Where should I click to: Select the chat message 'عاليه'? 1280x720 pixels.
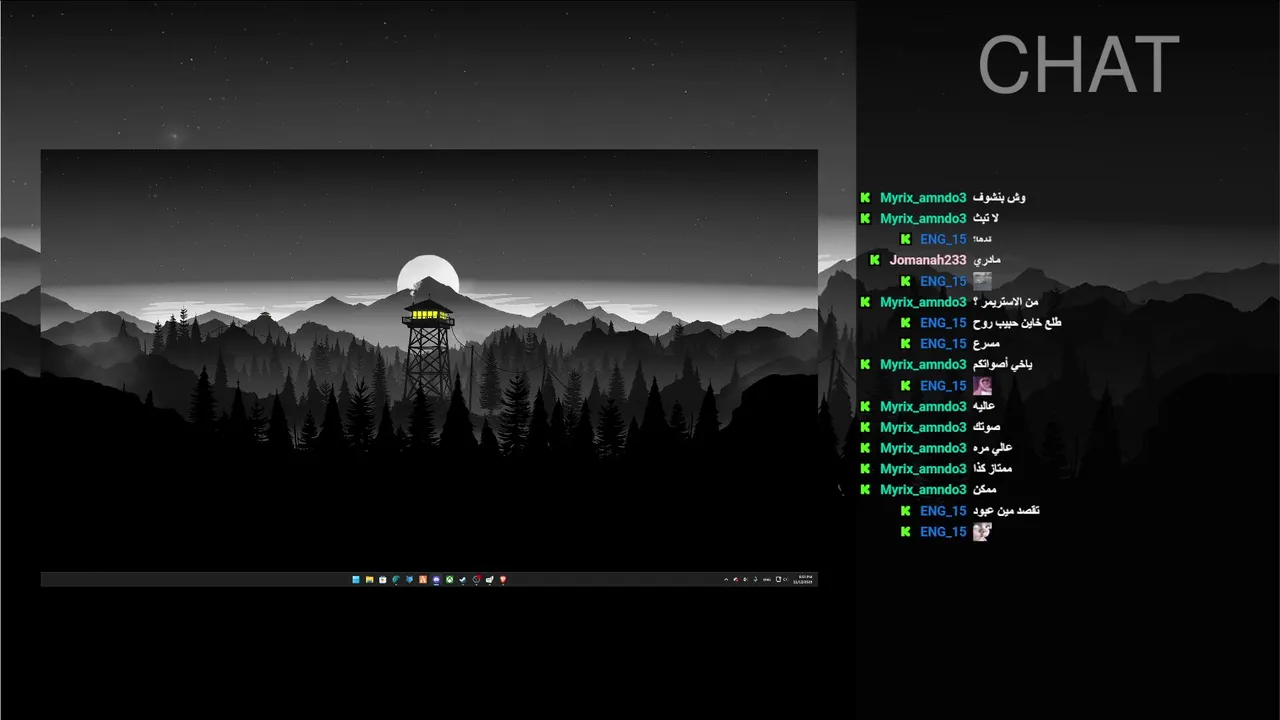coord(984,406)
